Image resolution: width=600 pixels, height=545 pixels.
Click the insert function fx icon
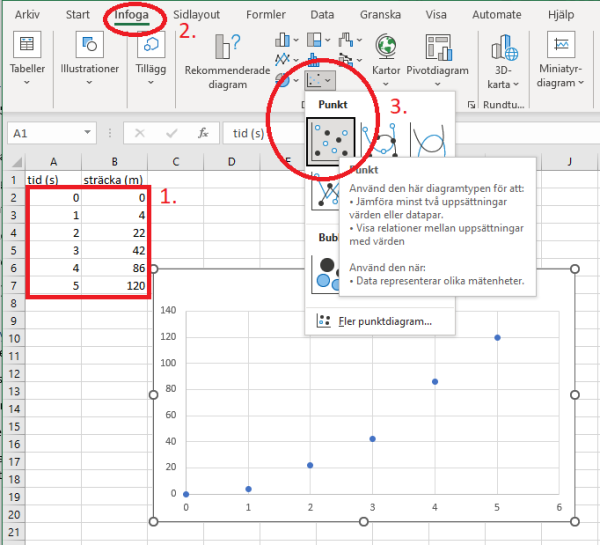(x=203, y=133)
